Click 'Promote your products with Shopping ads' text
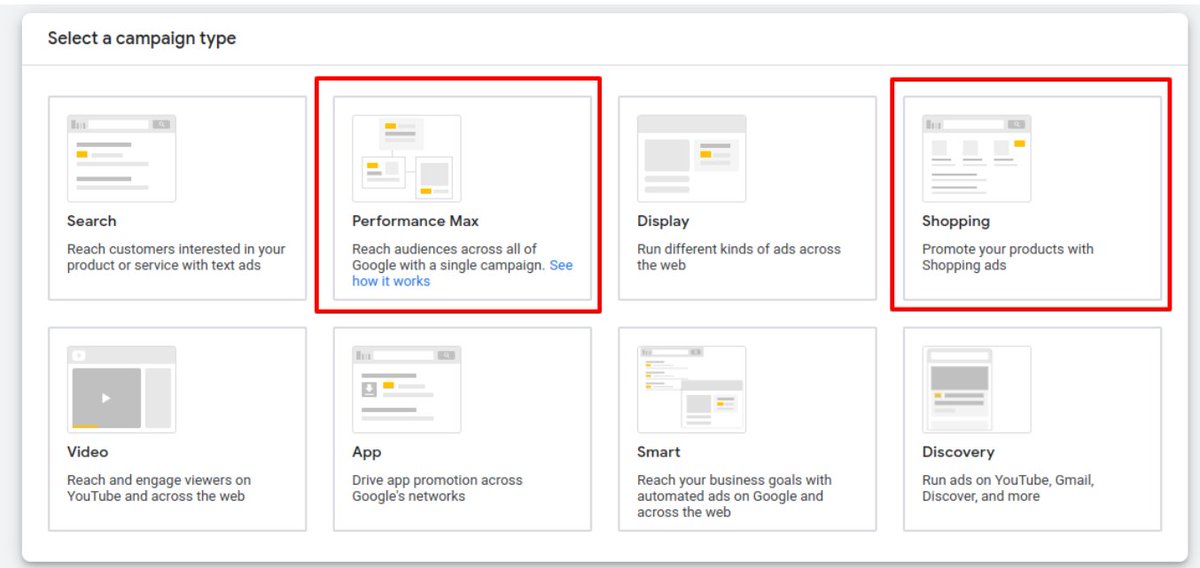The height and width of the screenshot is (568, 1200). 1008,257
